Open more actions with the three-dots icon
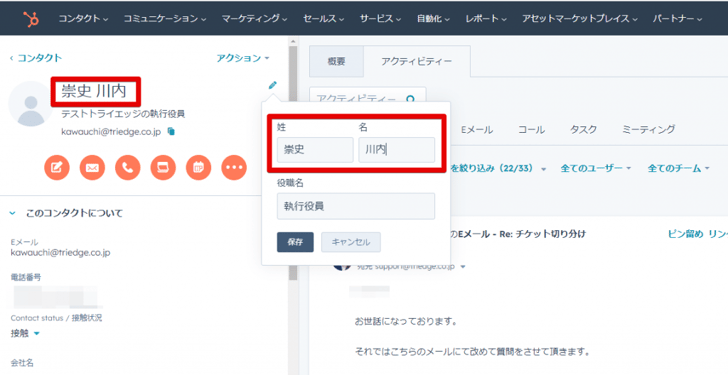 (x=234, y=168)
